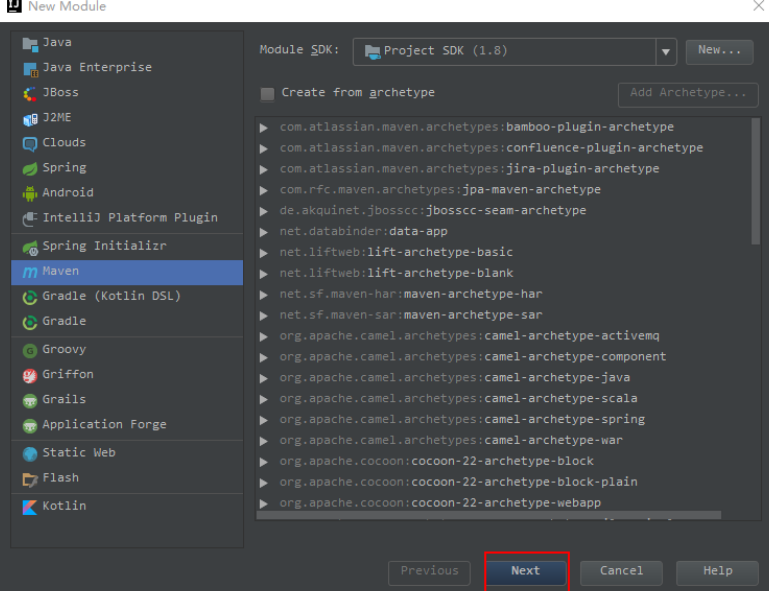
Task: Select camel-archetype-java entry
Action: click(x=455, y=378)
